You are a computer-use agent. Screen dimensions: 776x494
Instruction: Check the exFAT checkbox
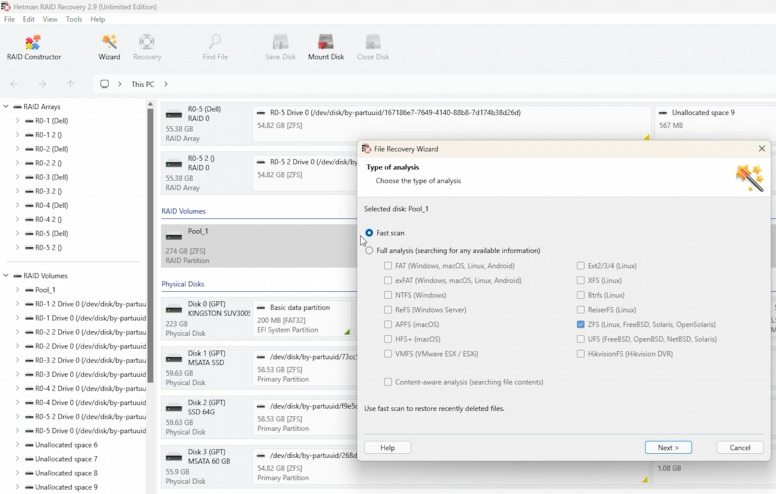388,280
